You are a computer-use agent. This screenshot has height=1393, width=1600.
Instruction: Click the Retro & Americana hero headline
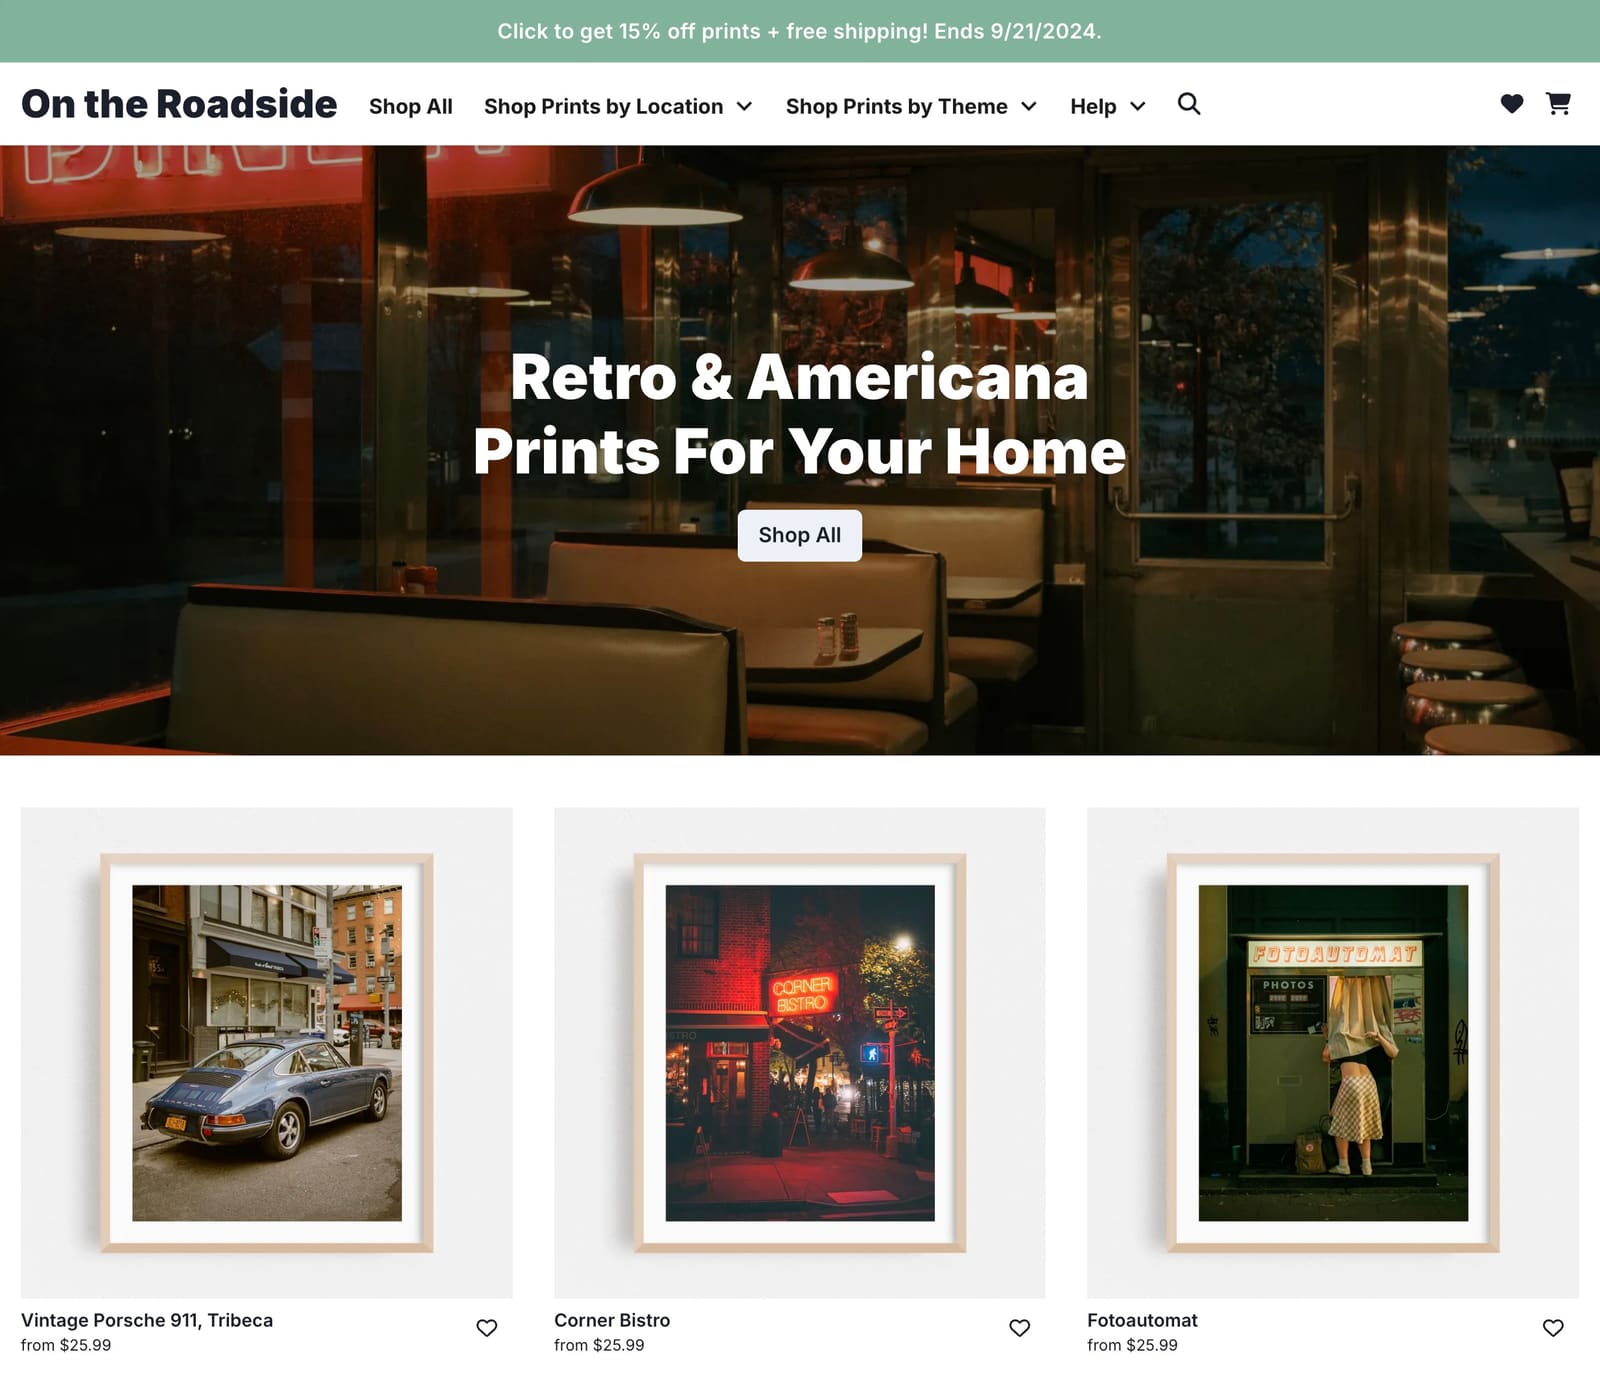tap(800, 414)
